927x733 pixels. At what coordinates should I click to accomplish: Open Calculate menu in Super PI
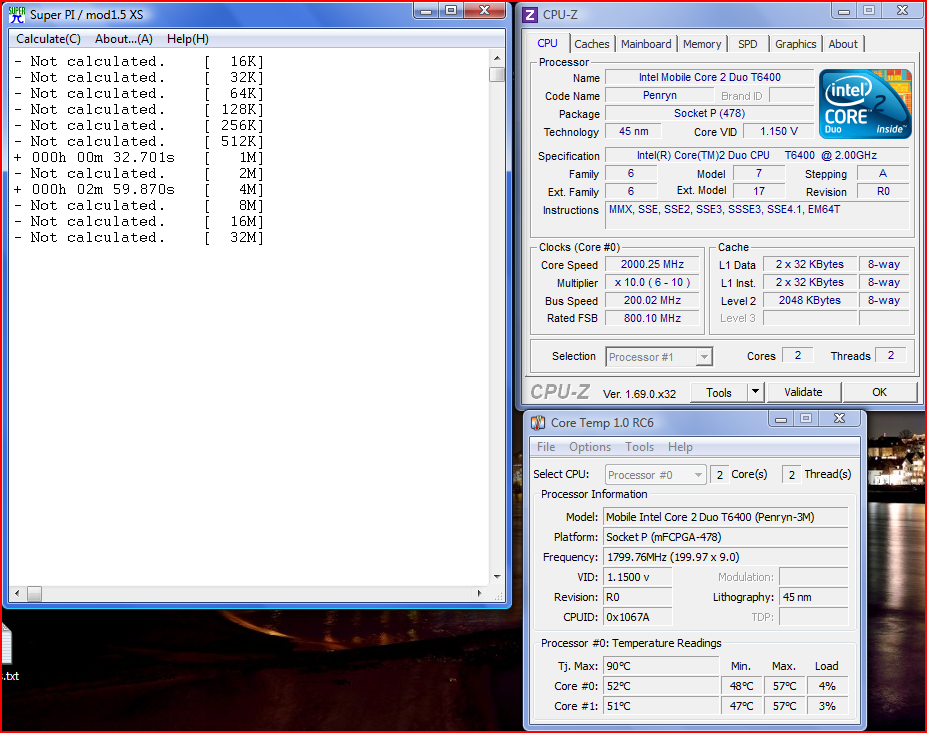48,39
